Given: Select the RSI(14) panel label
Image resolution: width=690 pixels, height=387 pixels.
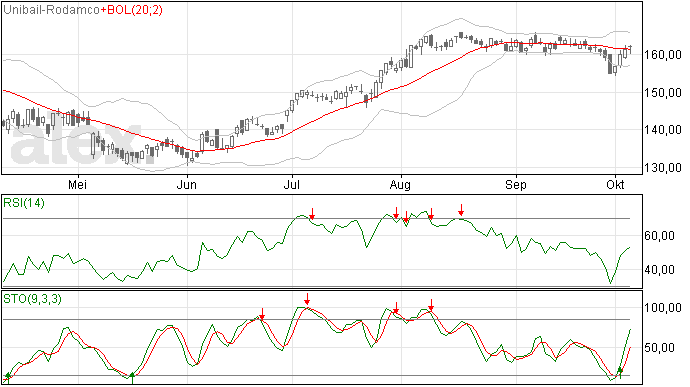Looking at the screenshot, I should click(24, 203).
